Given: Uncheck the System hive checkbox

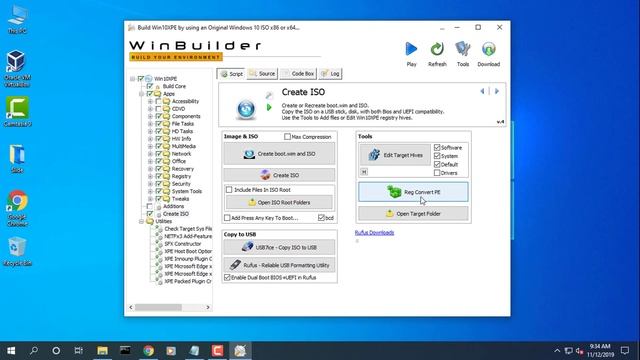Looking at the screenshot, I should click(x=437, y=156).
